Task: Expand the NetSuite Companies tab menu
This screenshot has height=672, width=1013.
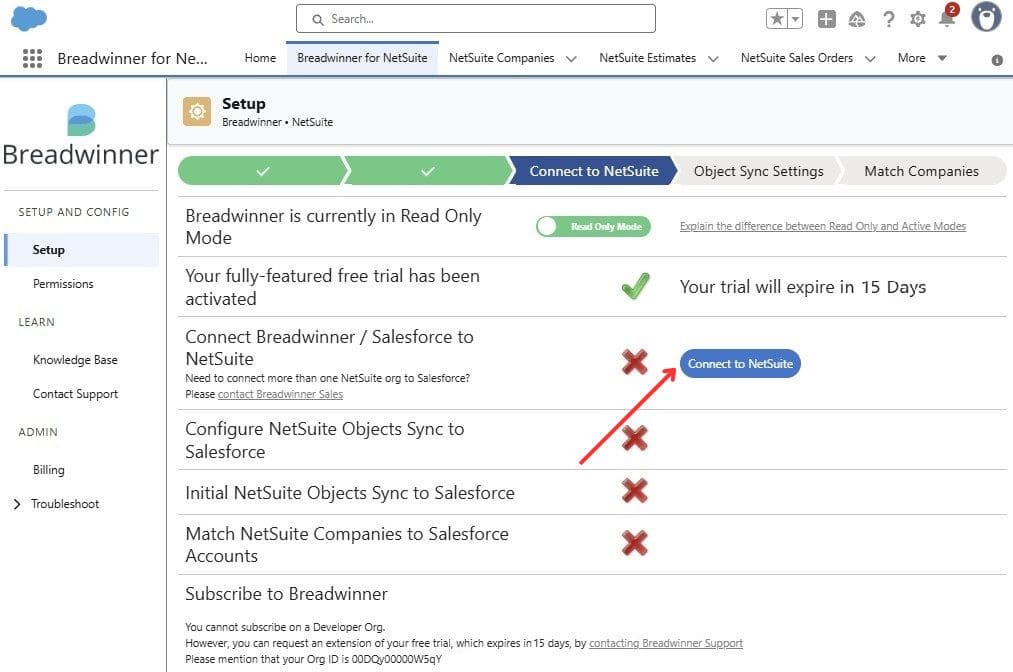Action: coord(571,59)
